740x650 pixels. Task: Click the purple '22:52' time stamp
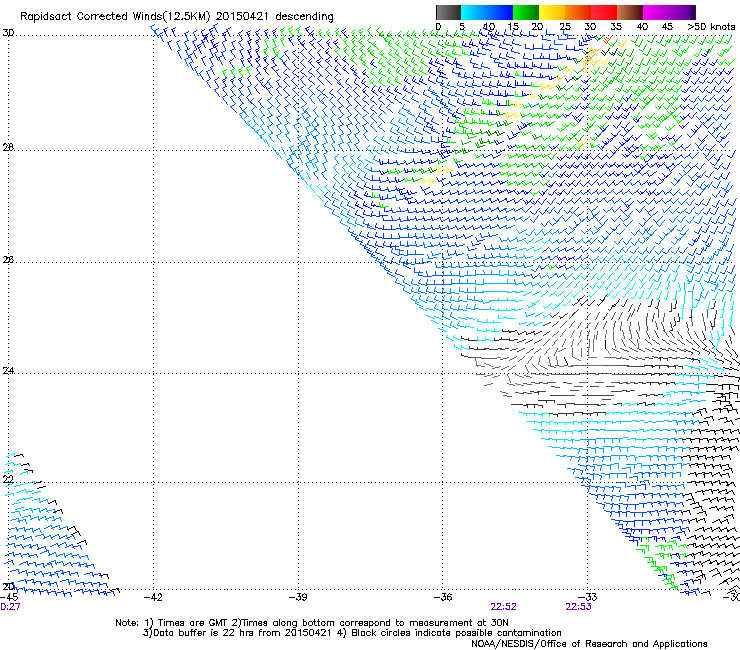pos(503,607)
